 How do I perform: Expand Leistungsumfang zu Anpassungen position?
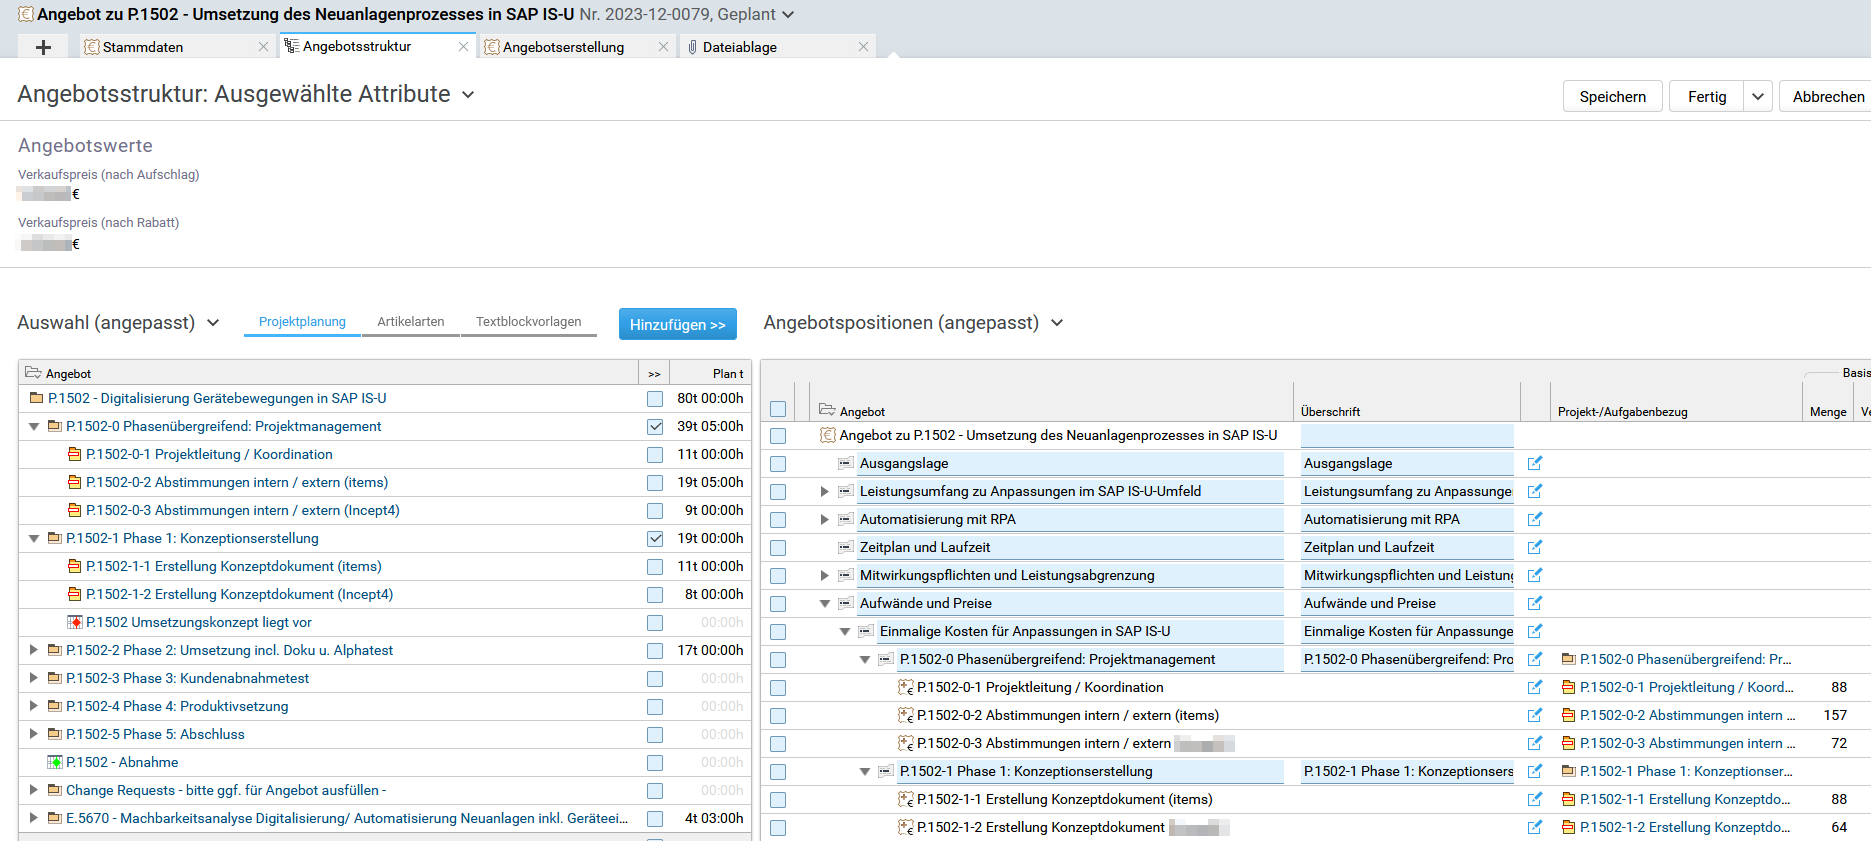point(825,491)
